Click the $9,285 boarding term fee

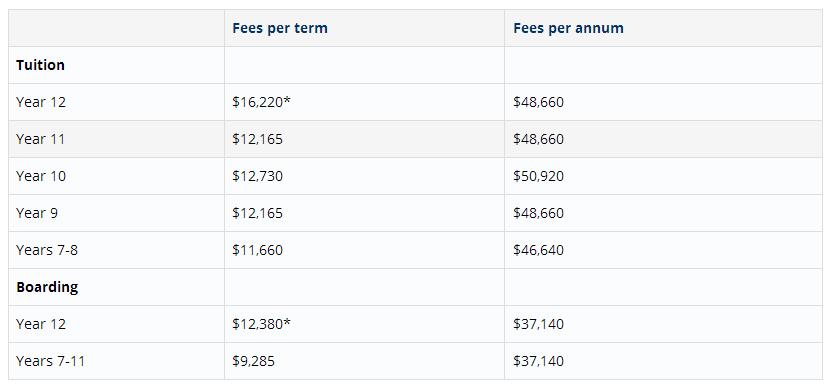pos(253,361)
